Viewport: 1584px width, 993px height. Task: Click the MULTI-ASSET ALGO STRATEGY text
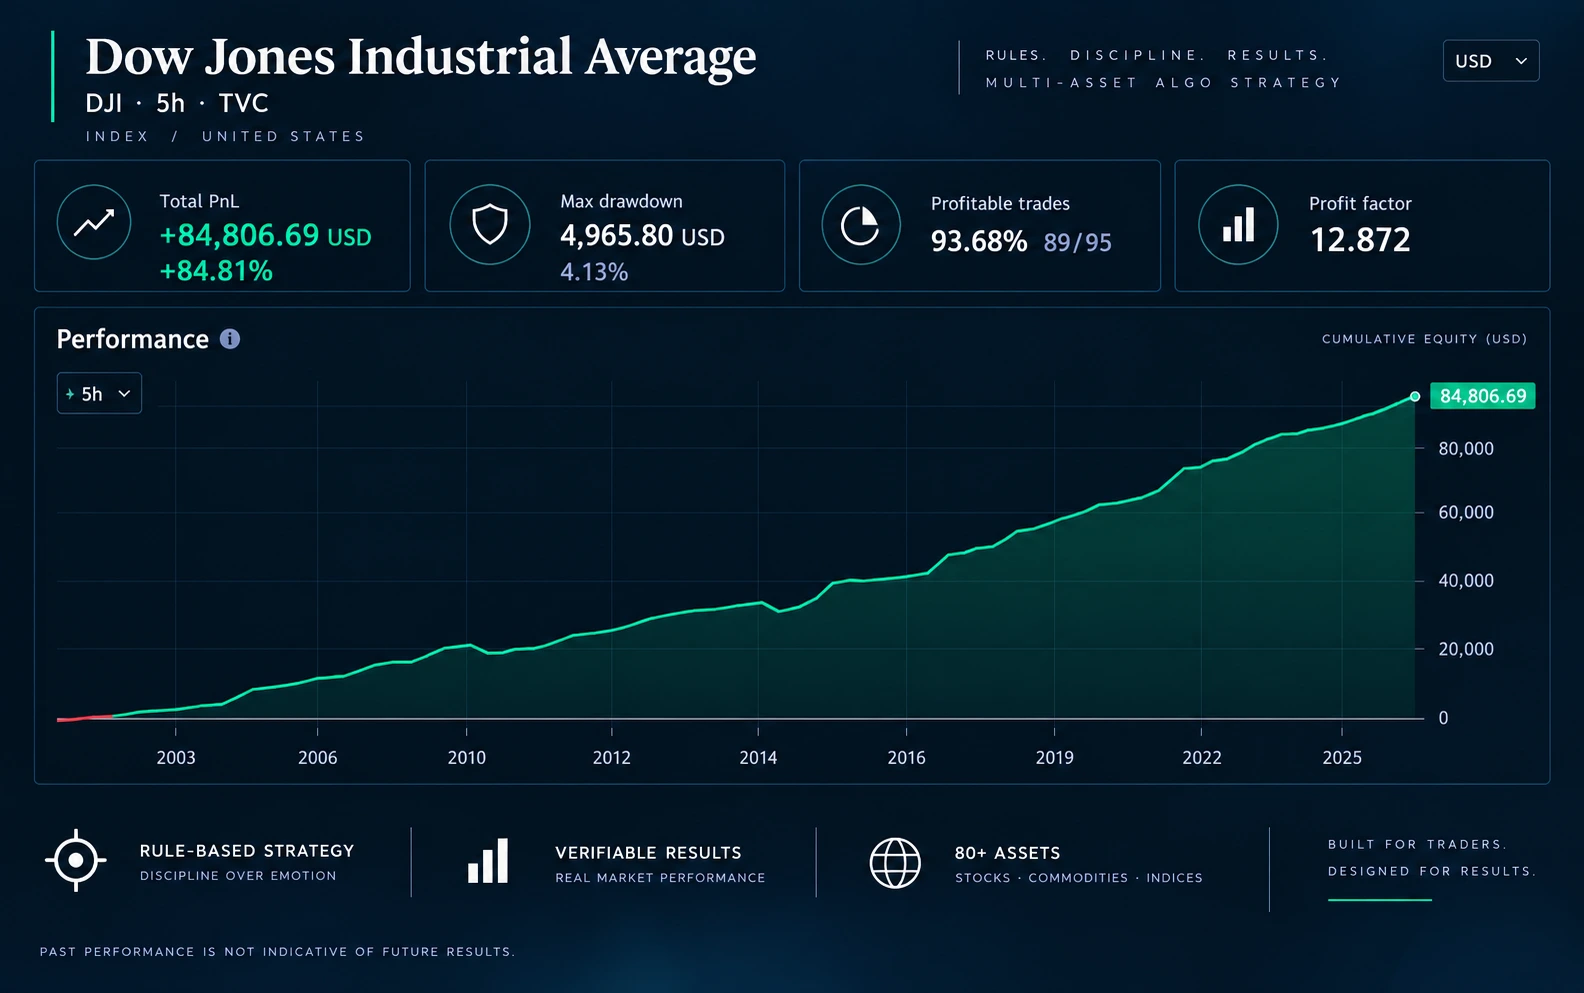(1163, 83)
